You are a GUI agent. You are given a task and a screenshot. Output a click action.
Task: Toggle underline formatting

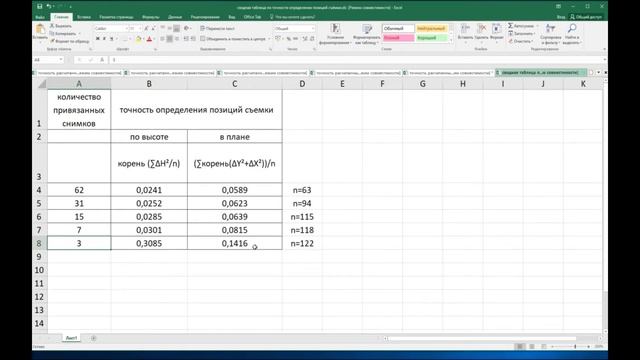[111, 39]
